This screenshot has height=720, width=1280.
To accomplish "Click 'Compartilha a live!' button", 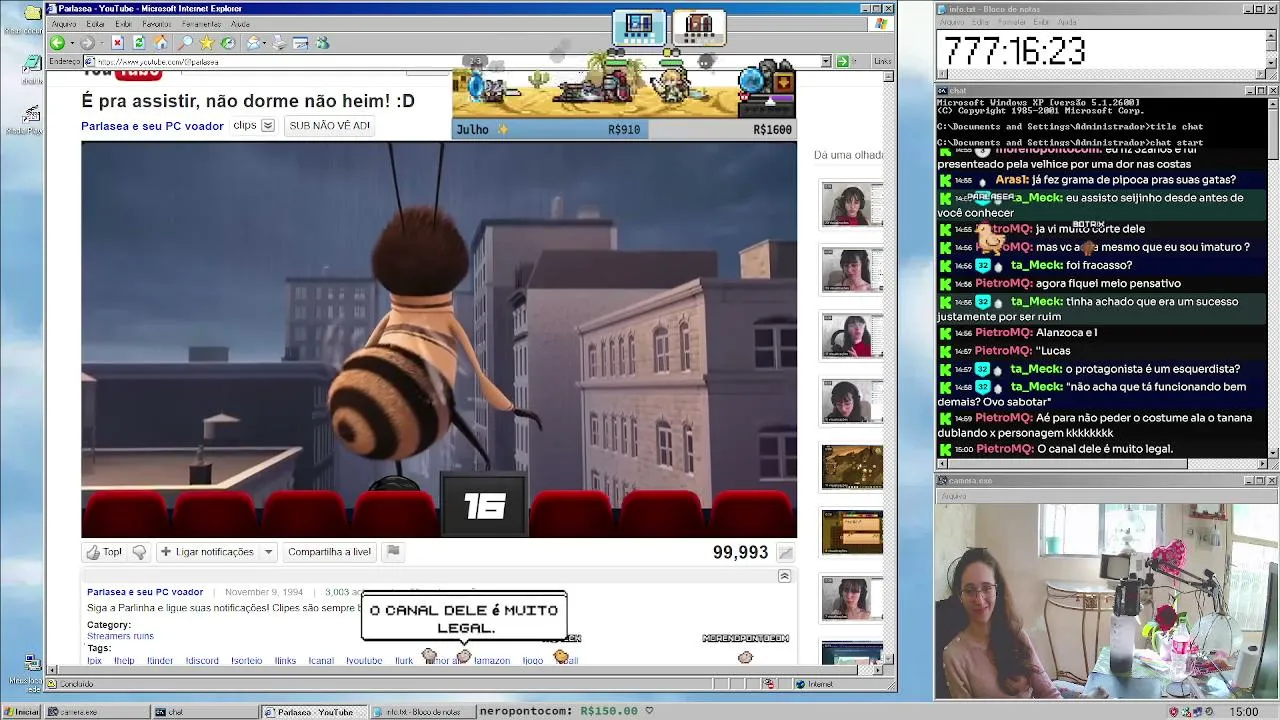I will click(x=329, y=552).
